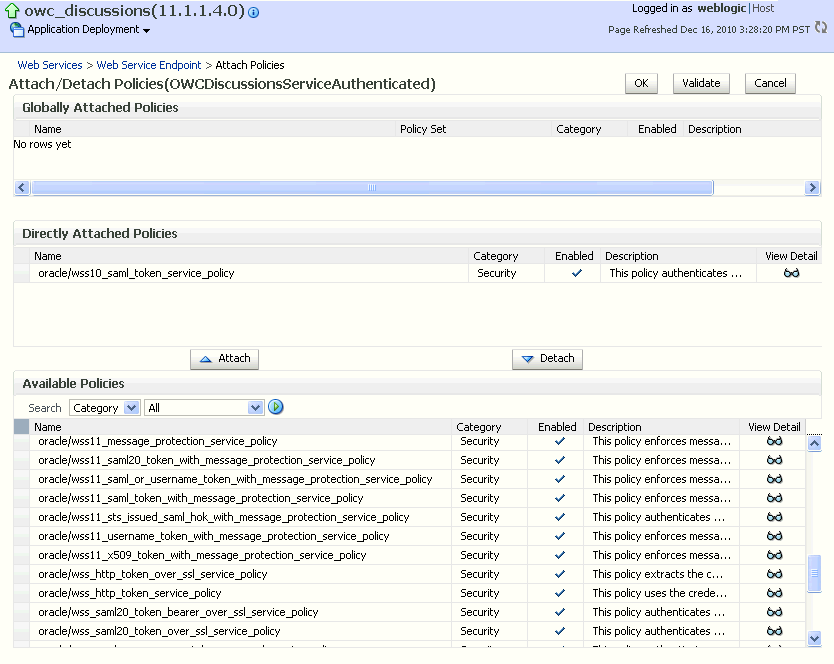Screen dimensions: 834x664
Task: View detail of oracle/wss10_saml_token_service_policy via its glasses icon
Action: click(x=791, y=273)
